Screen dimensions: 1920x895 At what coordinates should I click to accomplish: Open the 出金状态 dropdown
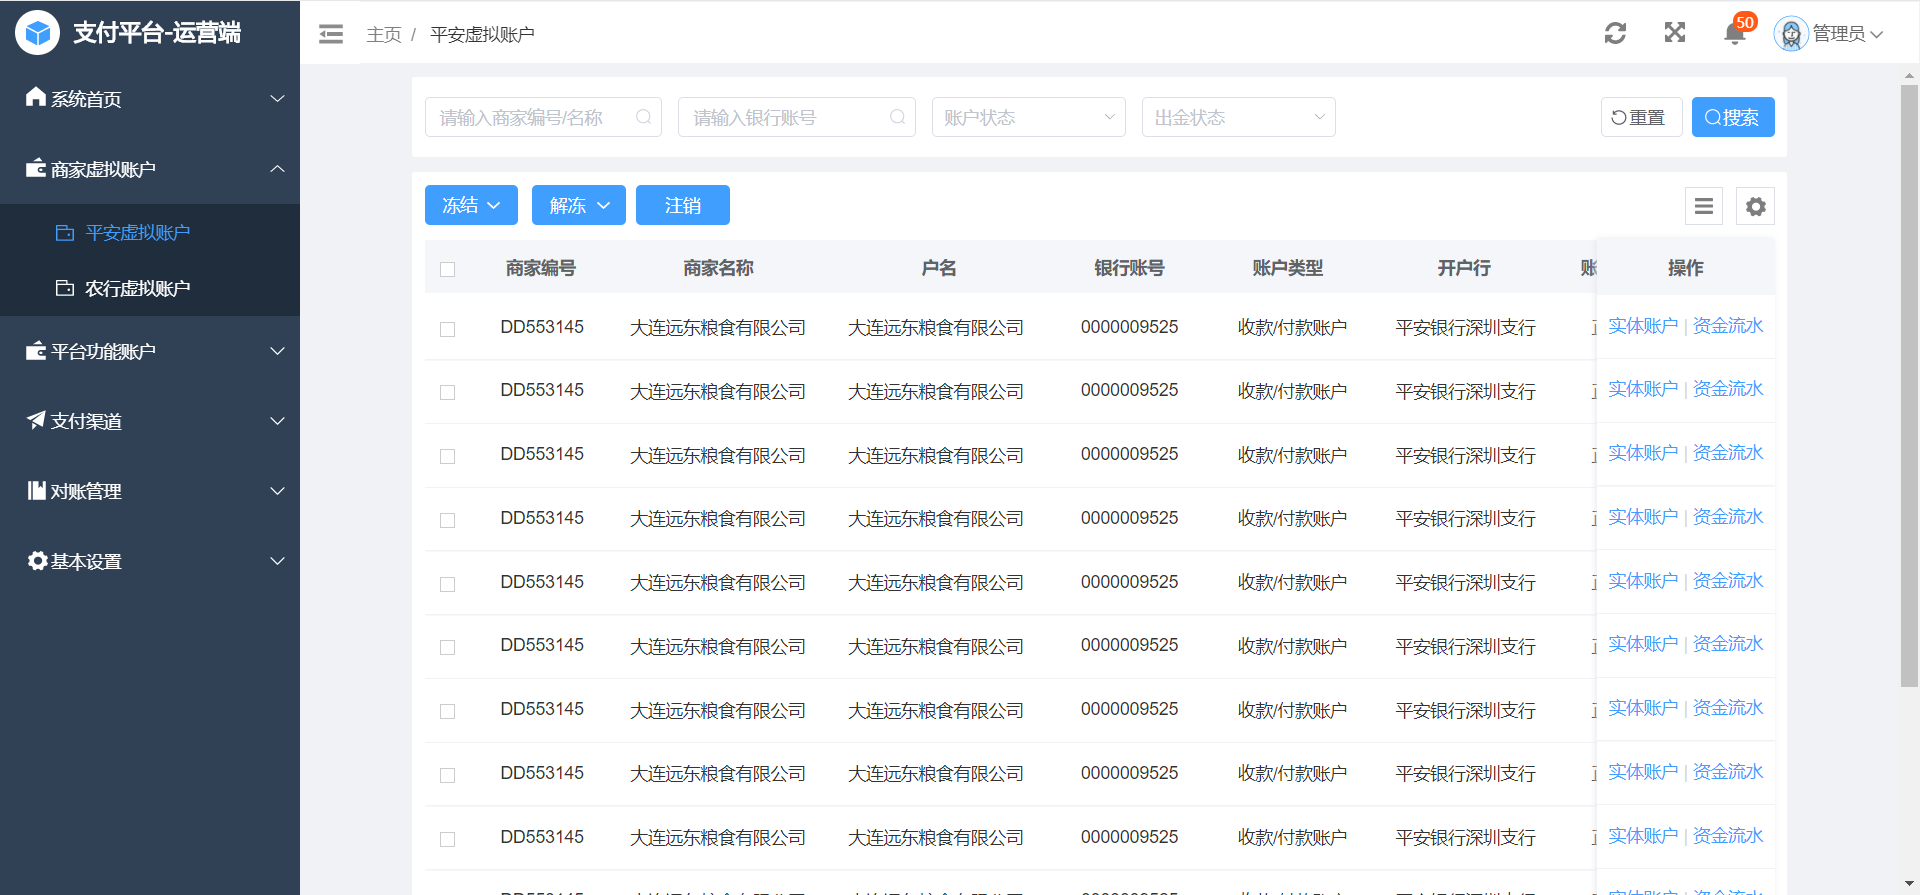(1238, 117)
